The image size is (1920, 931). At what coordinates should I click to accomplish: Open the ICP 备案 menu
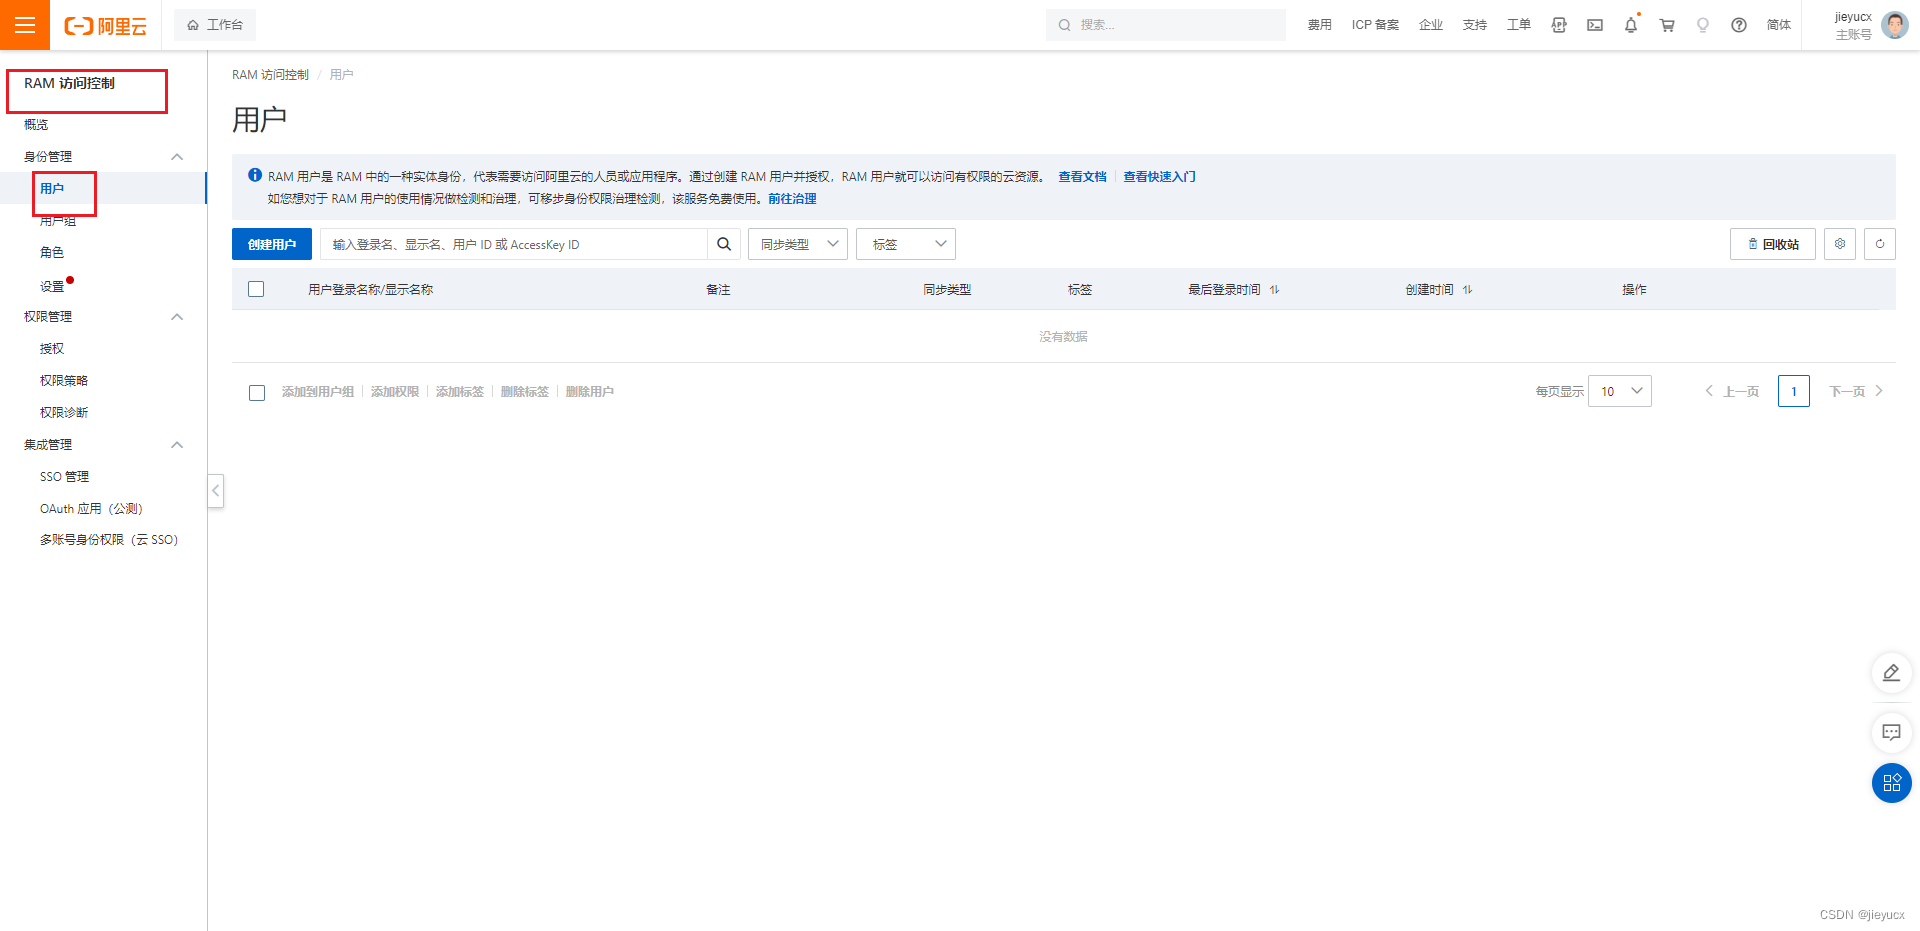(x=1375, y=25)
